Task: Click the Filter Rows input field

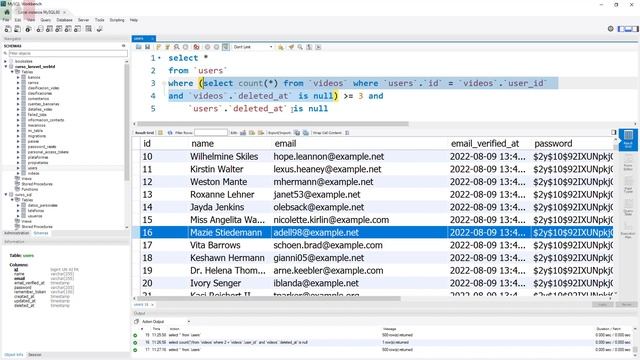Action: point(211,133)
